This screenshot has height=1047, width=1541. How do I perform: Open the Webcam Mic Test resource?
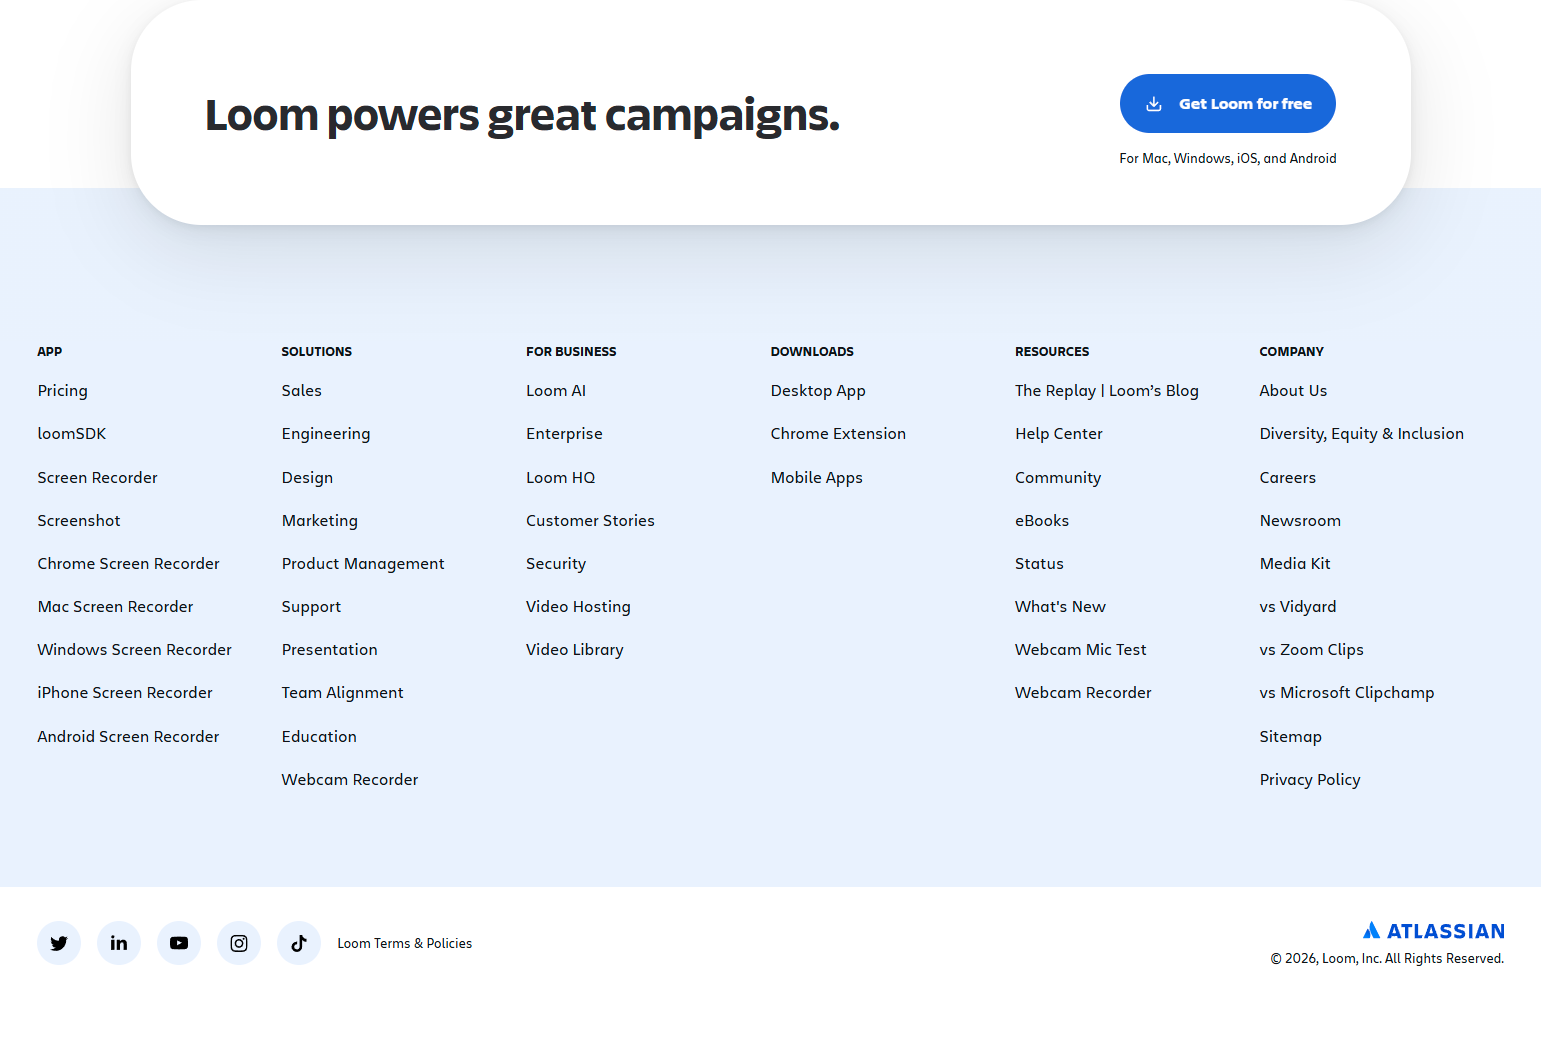1080,649
